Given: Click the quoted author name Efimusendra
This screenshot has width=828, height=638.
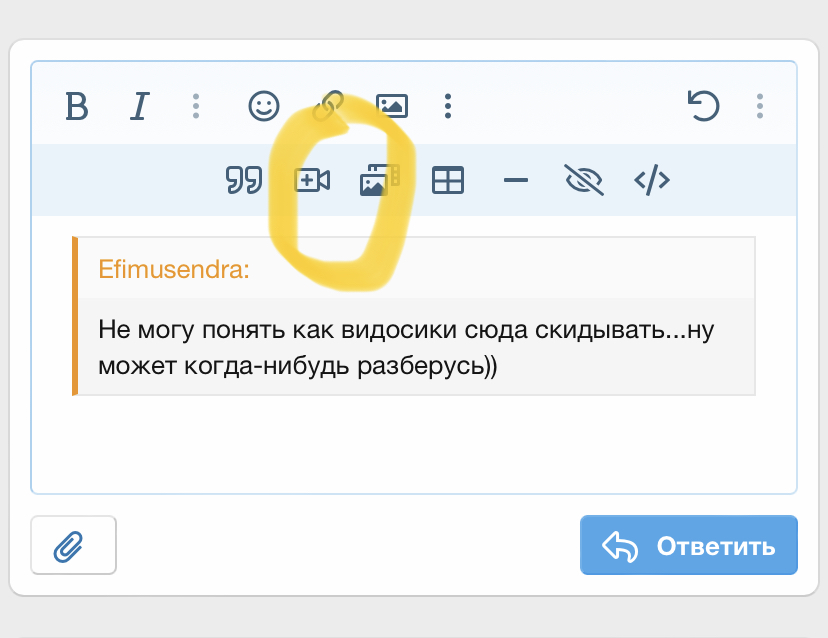Looking at the screenshot, I should coord(174,269).
